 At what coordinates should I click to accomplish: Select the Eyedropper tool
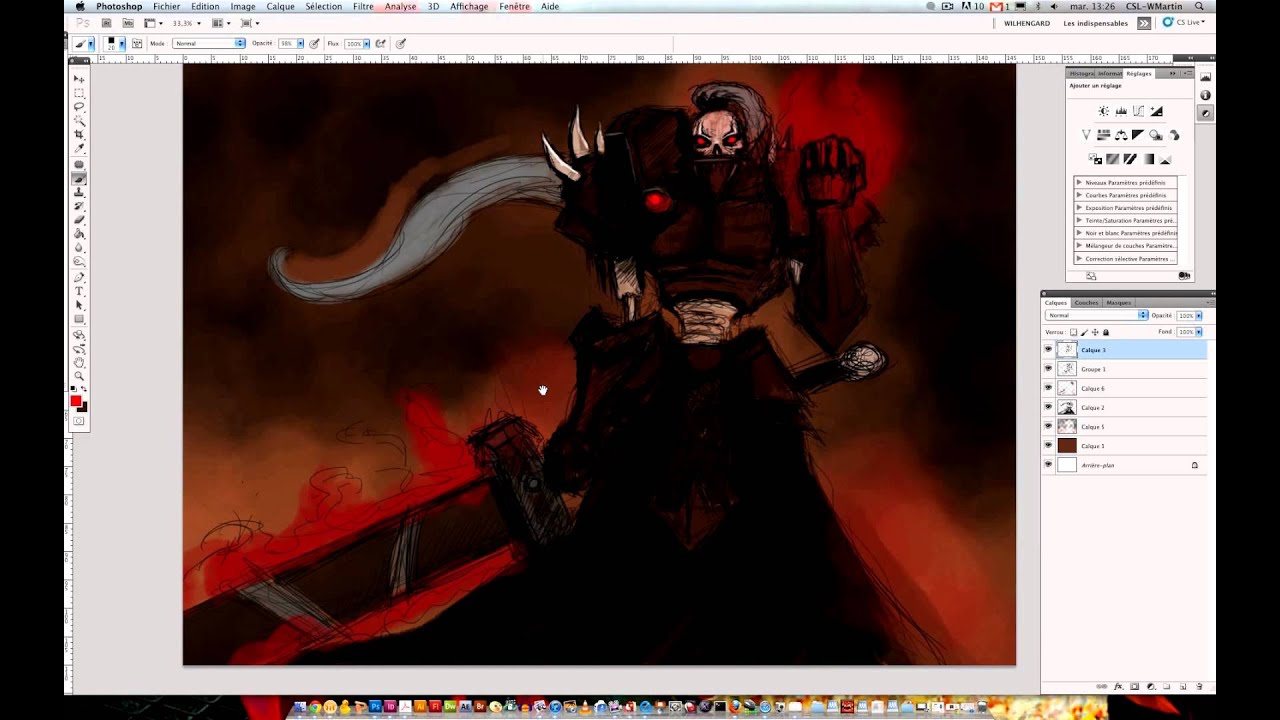(x=79, y=148)
